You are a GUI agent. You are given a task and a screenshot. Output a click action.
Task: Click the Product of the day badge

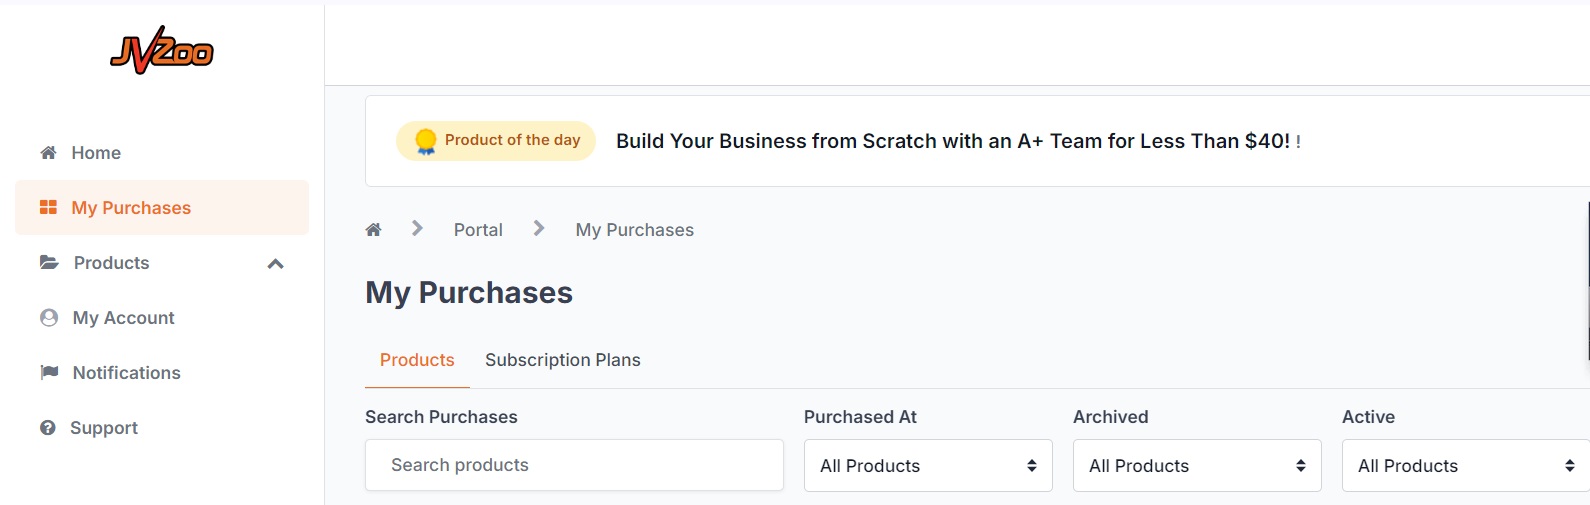(x=496, y=141)
